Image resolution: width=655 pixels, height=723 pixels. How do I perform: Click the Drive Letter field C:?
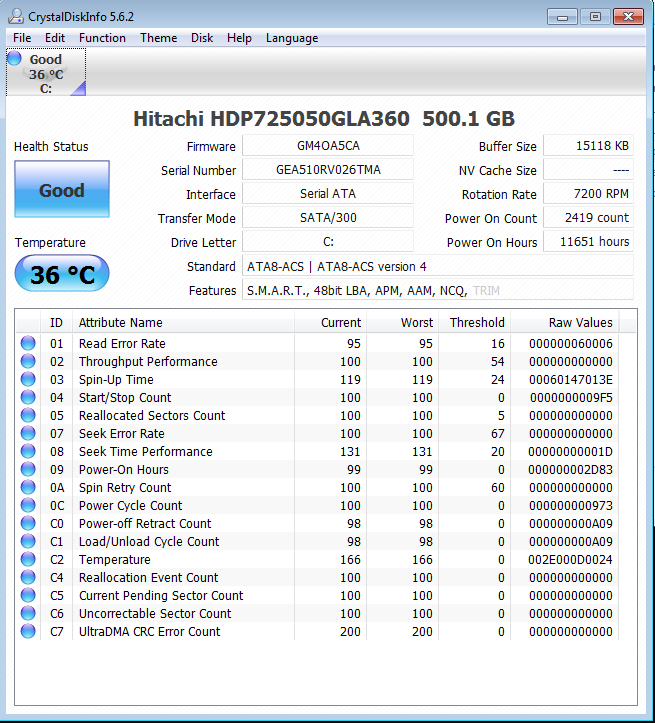click(x=328, y=242)
